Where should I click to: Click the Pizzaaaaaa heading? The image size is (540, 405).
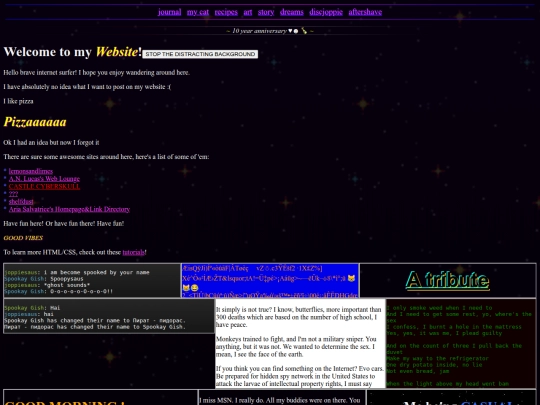point(35,122)
